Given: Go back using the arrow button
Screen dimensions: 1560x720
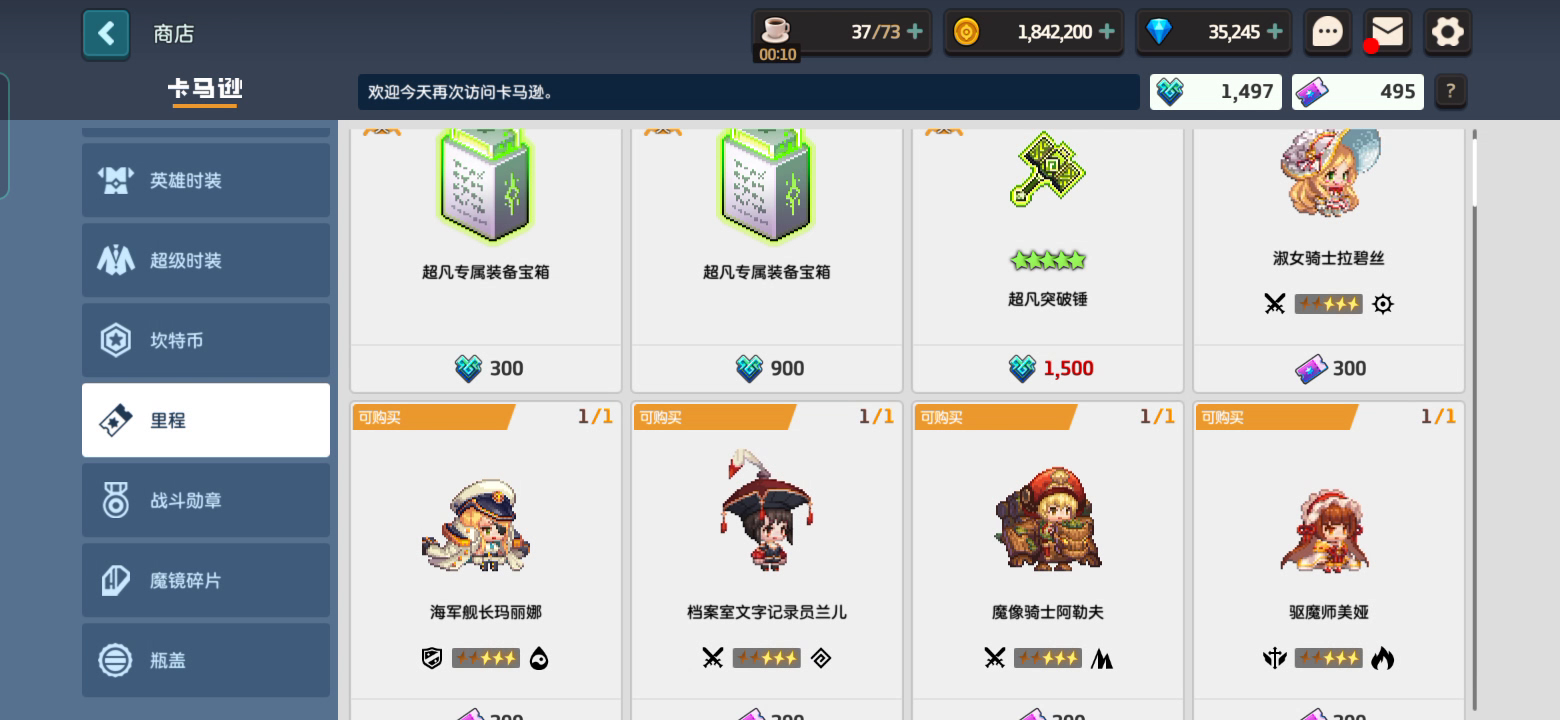Looking at the screenshot, I should click(106, 34).
